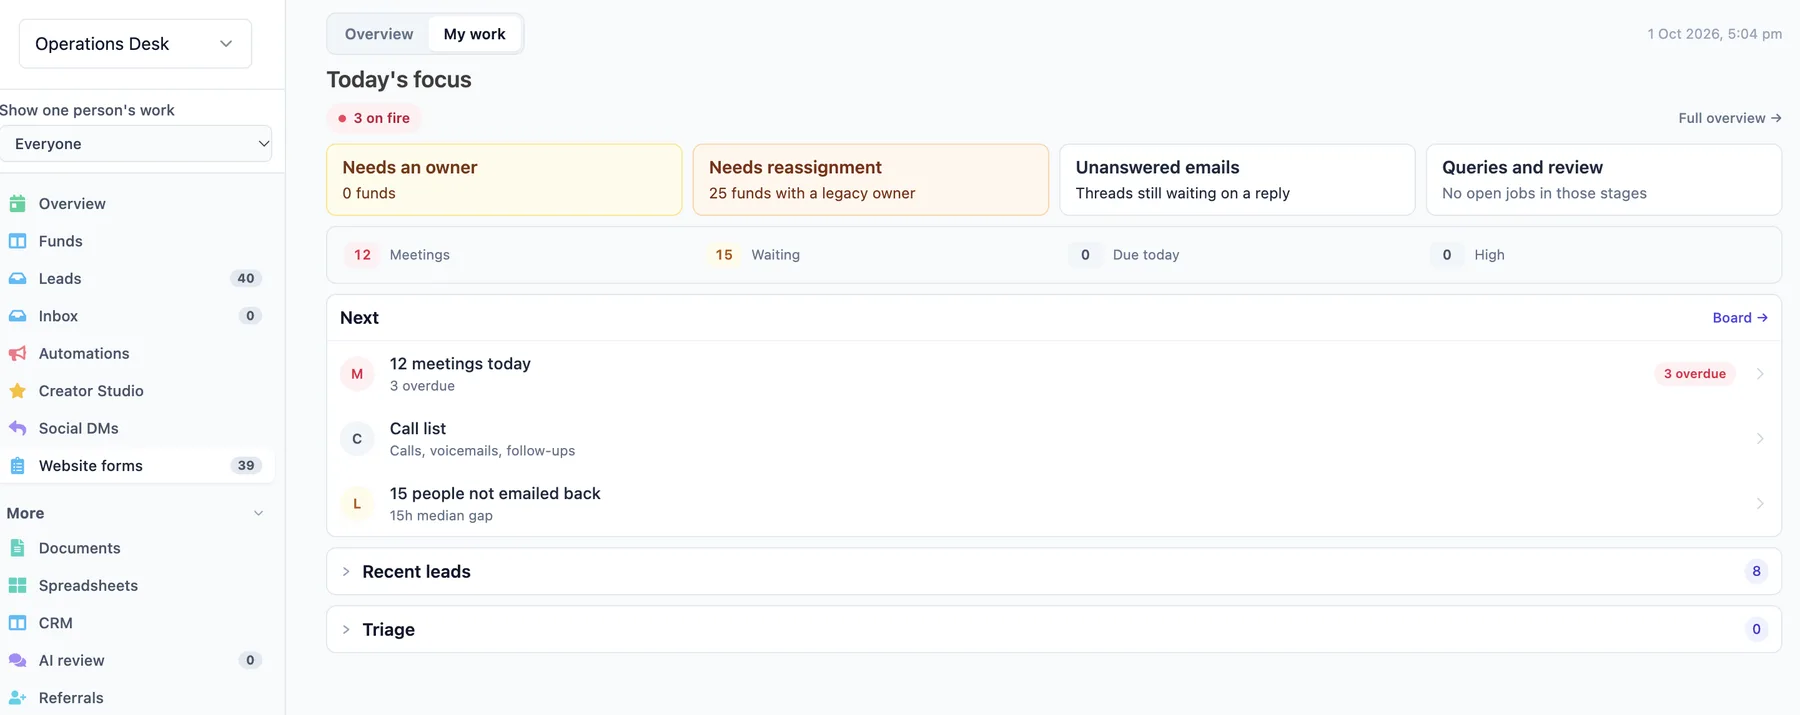Click the L avatar for people not emailed

357,504
